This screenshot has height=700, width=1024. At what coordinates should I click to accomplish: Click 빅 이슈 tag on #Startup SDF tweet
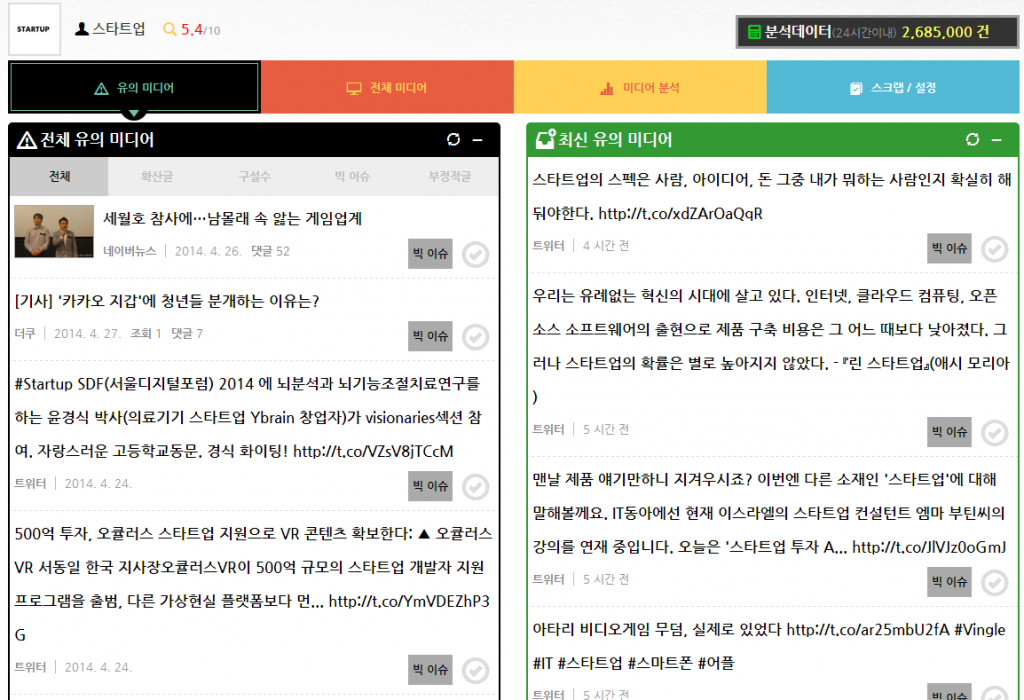tap(430, 486)
